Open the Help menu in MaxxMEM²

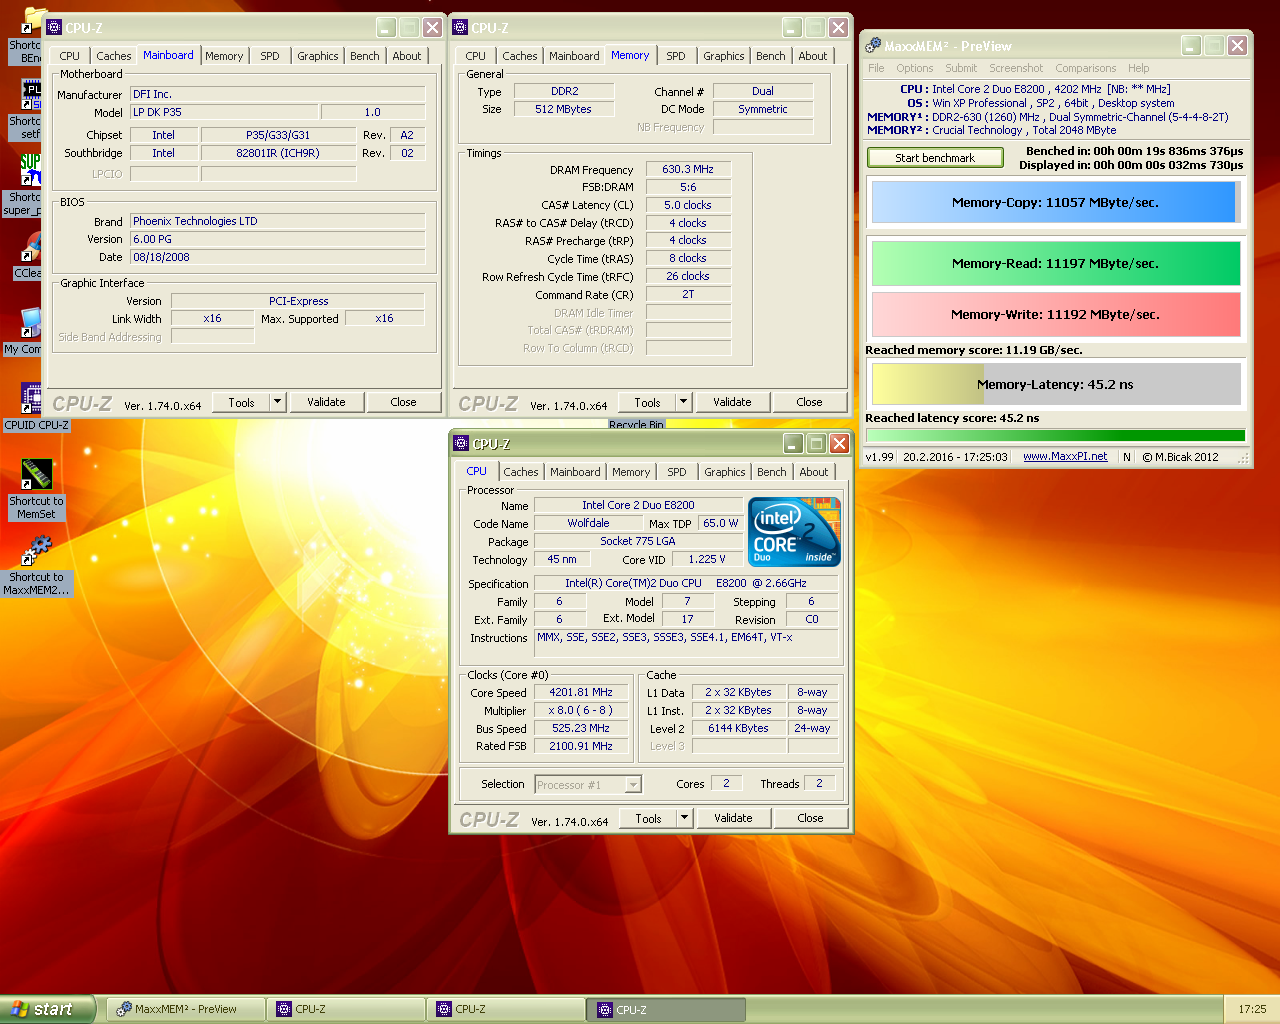pyautogui.click(x=1139, y=68)
